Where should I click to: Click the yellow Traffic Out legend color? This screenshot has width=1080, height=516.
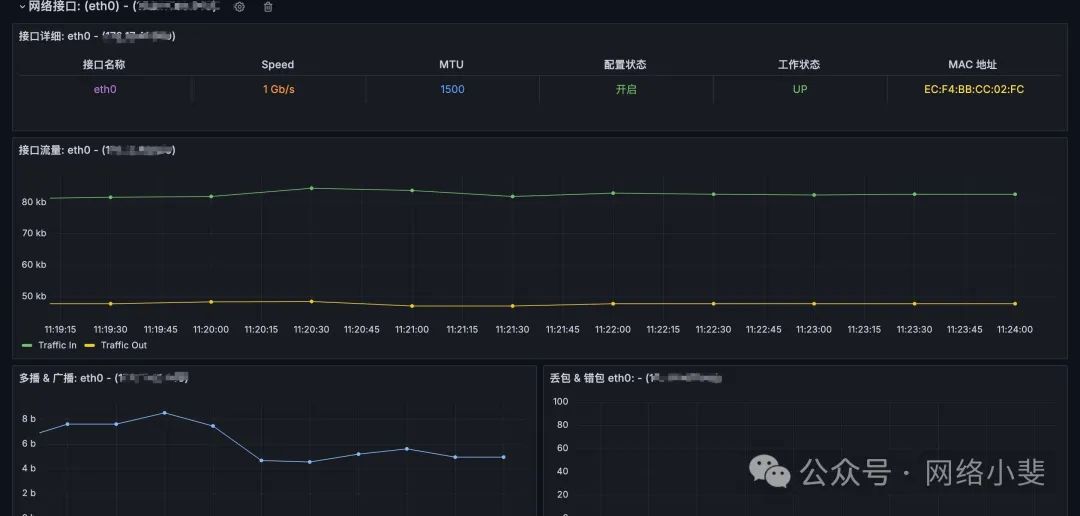click(x=90, y=345)
